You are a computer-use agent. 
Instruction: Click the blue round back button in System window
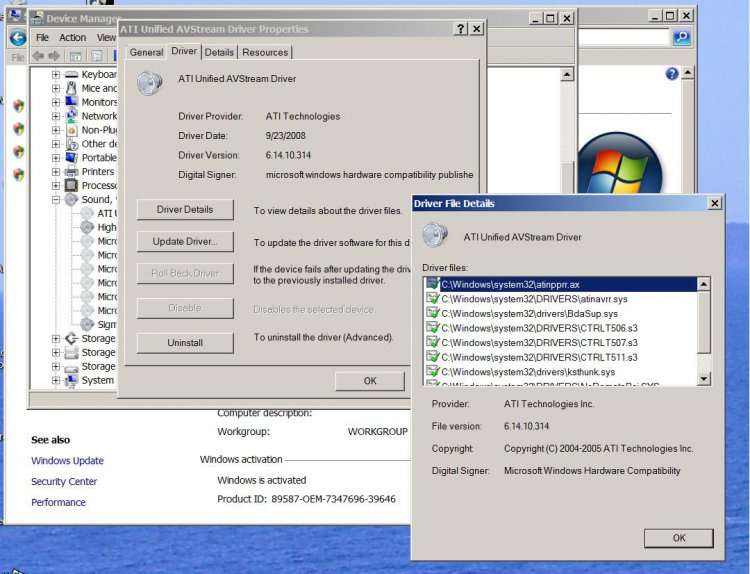pos(18,37)
